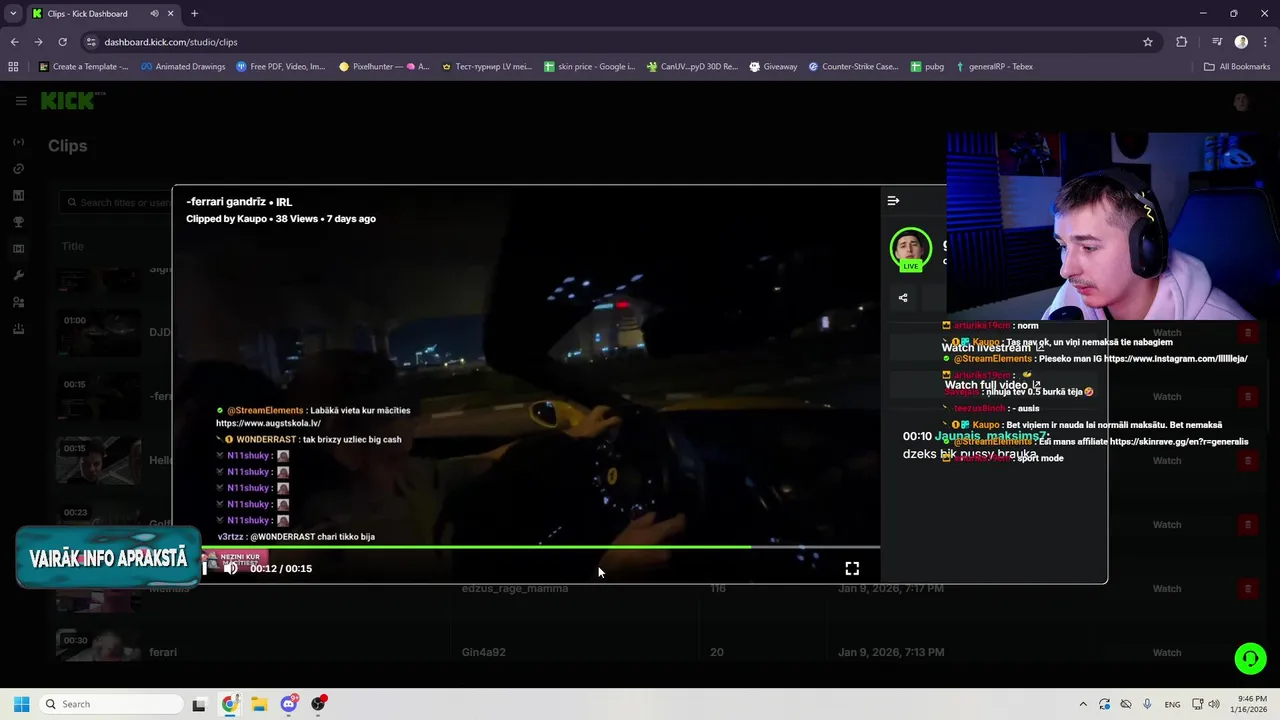Open the browser extensions puzzle icon

pos(1182,42)
